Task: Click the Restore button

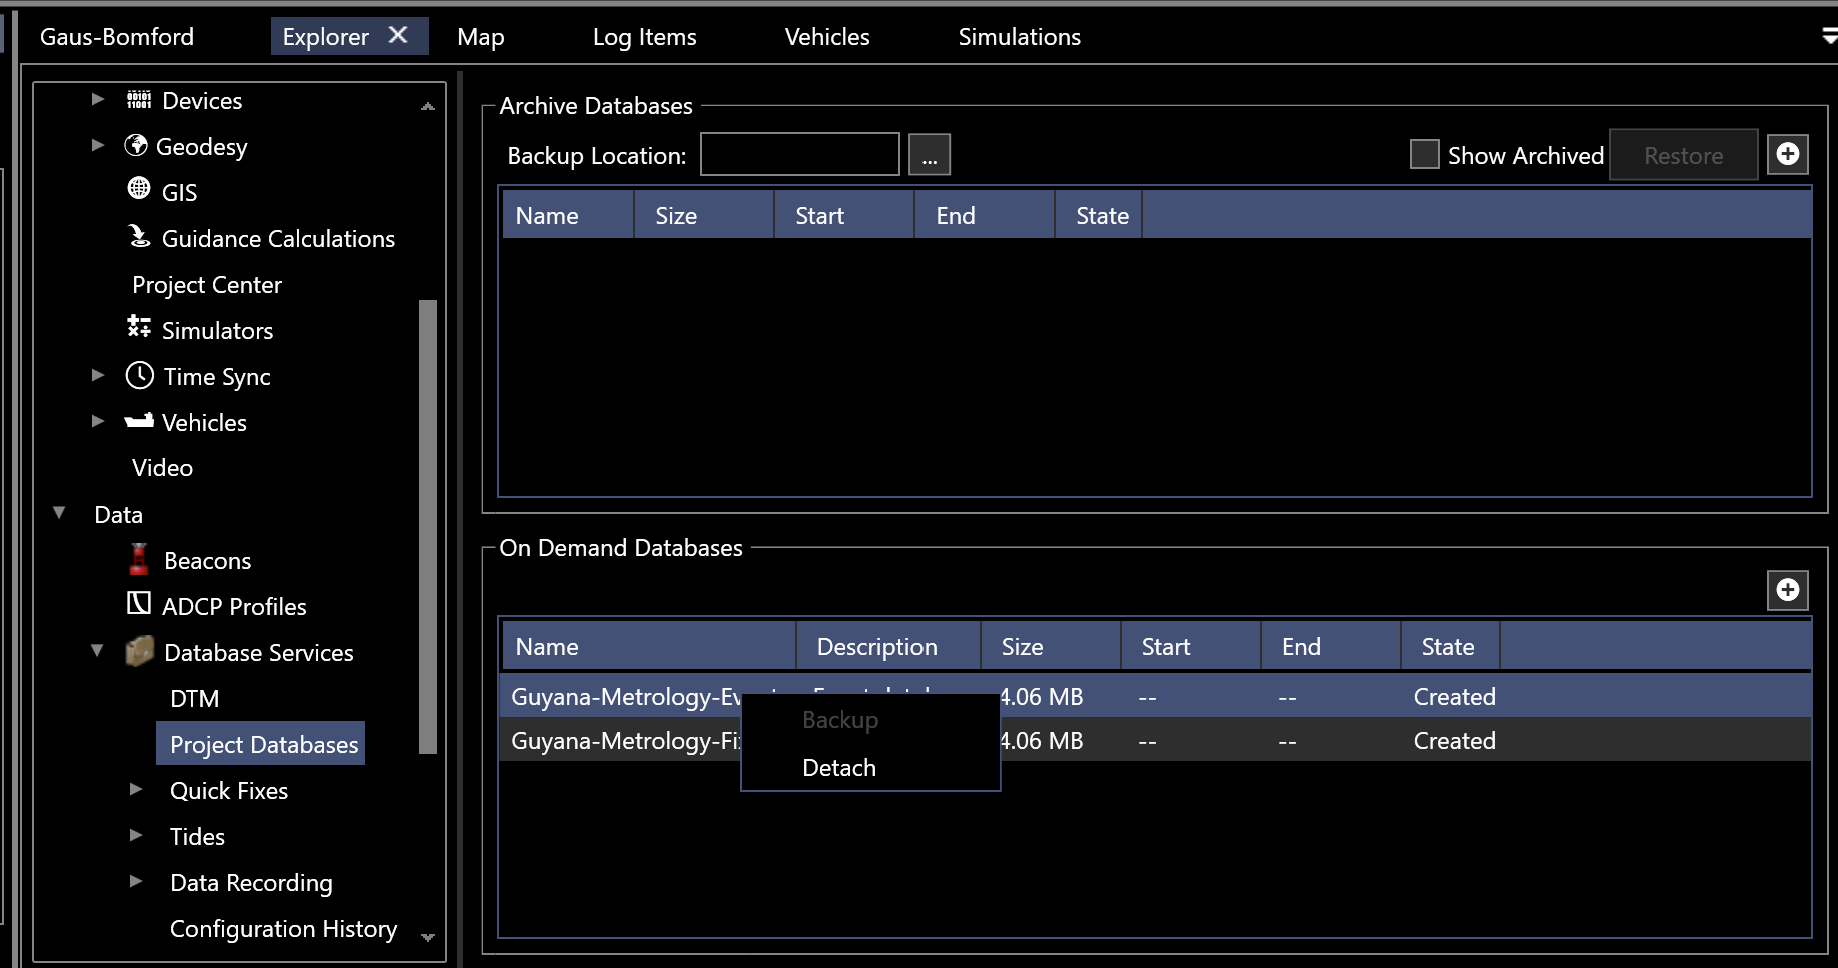Action: (x=1683, y=154)
